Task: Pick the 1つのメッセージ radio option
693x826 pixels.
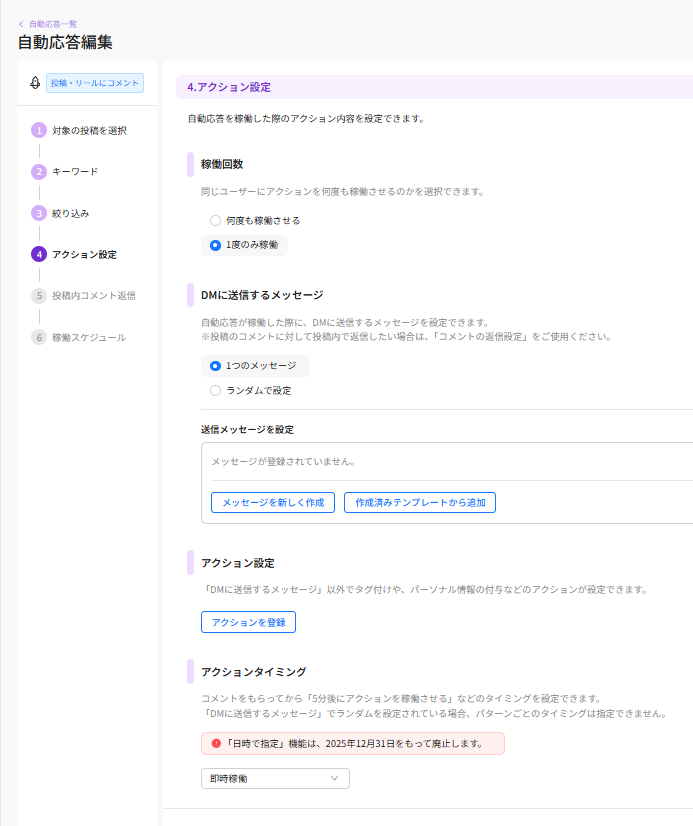Action: 215,366
